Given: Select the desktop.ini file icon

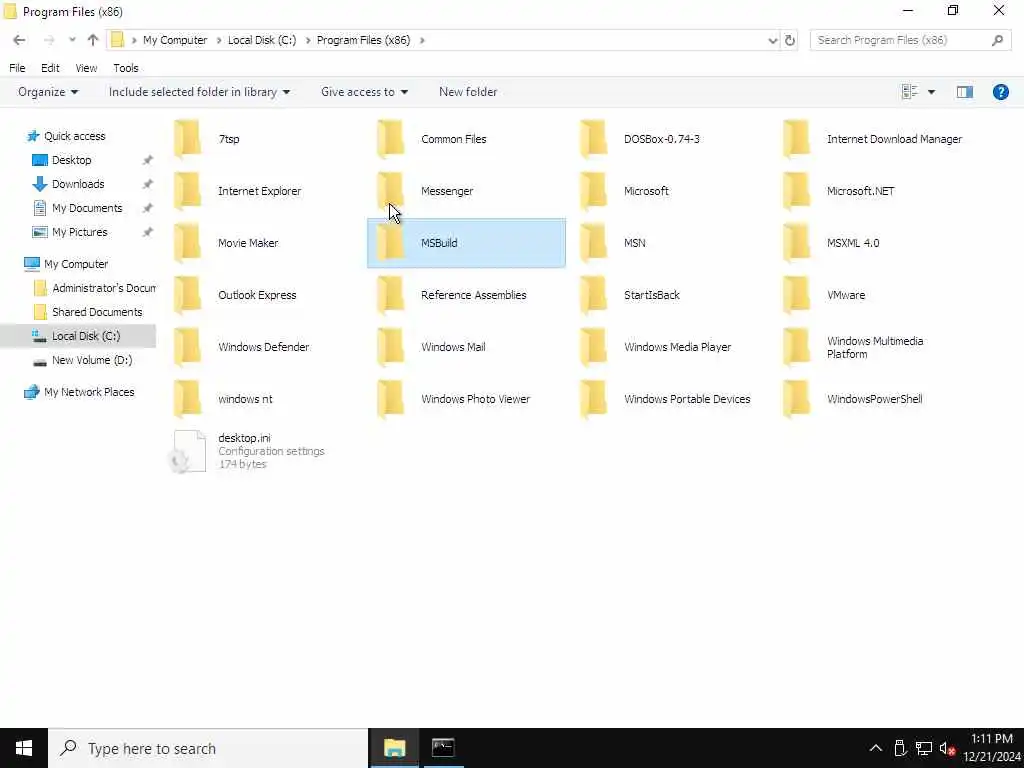Looking at the screenshot, I should click(x=188, y=451).
